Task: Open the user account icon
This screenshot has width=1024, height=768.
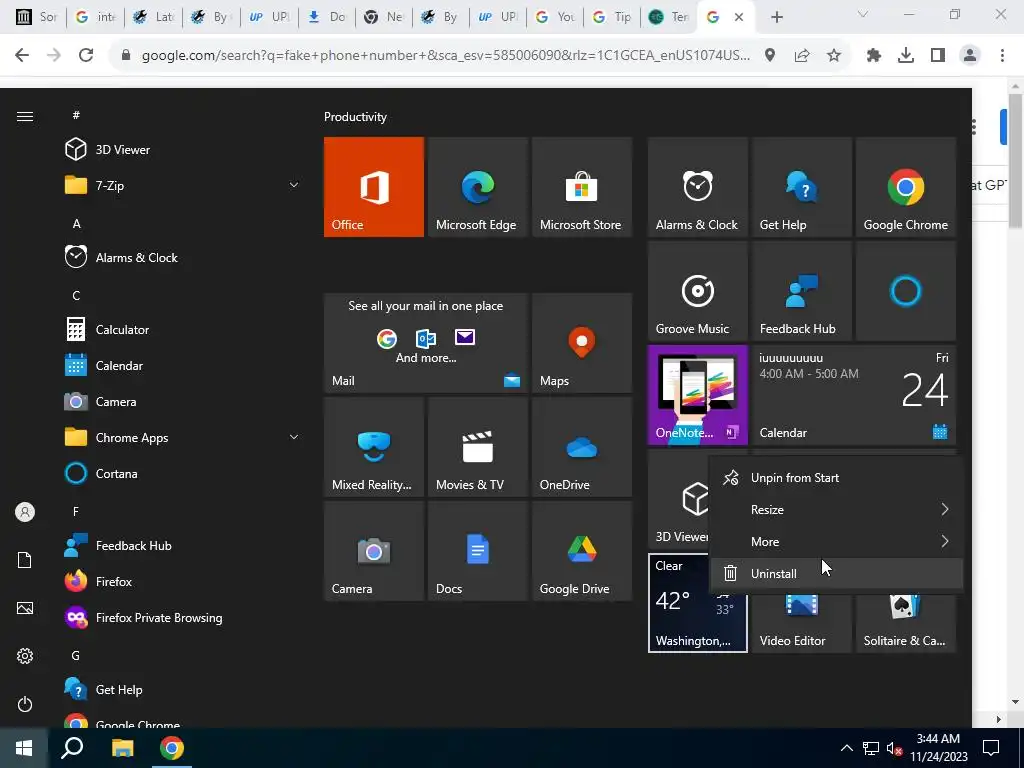Action: click(x=25, y=512)
